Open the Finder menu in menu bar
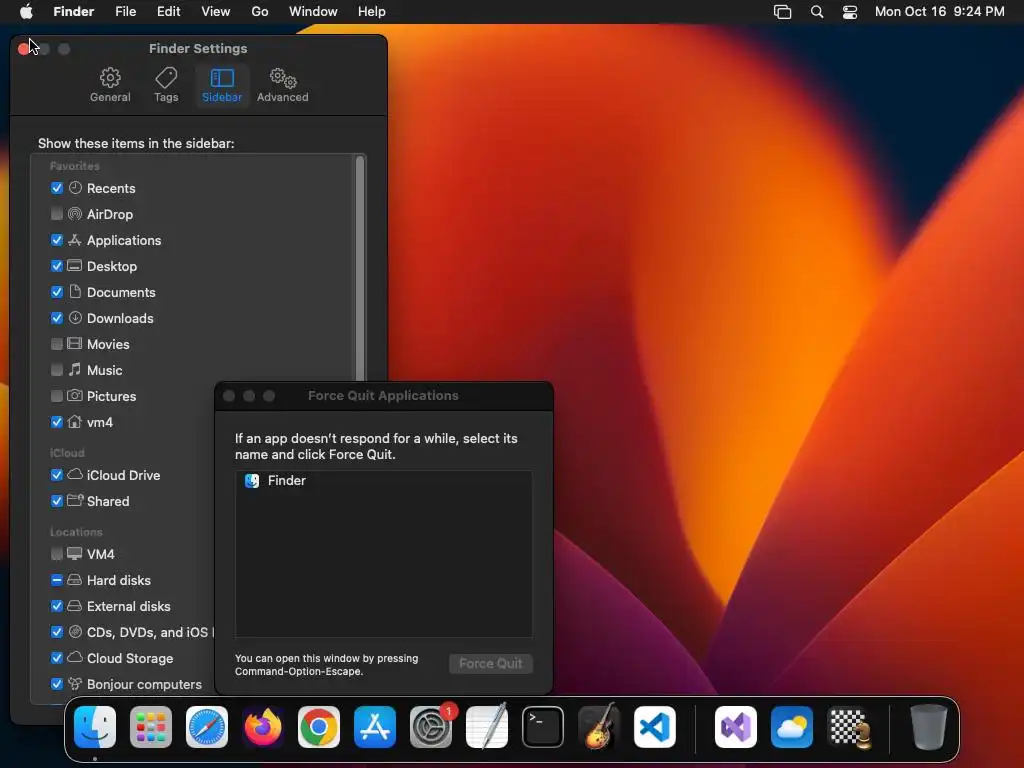 click(x=74, y=12)
